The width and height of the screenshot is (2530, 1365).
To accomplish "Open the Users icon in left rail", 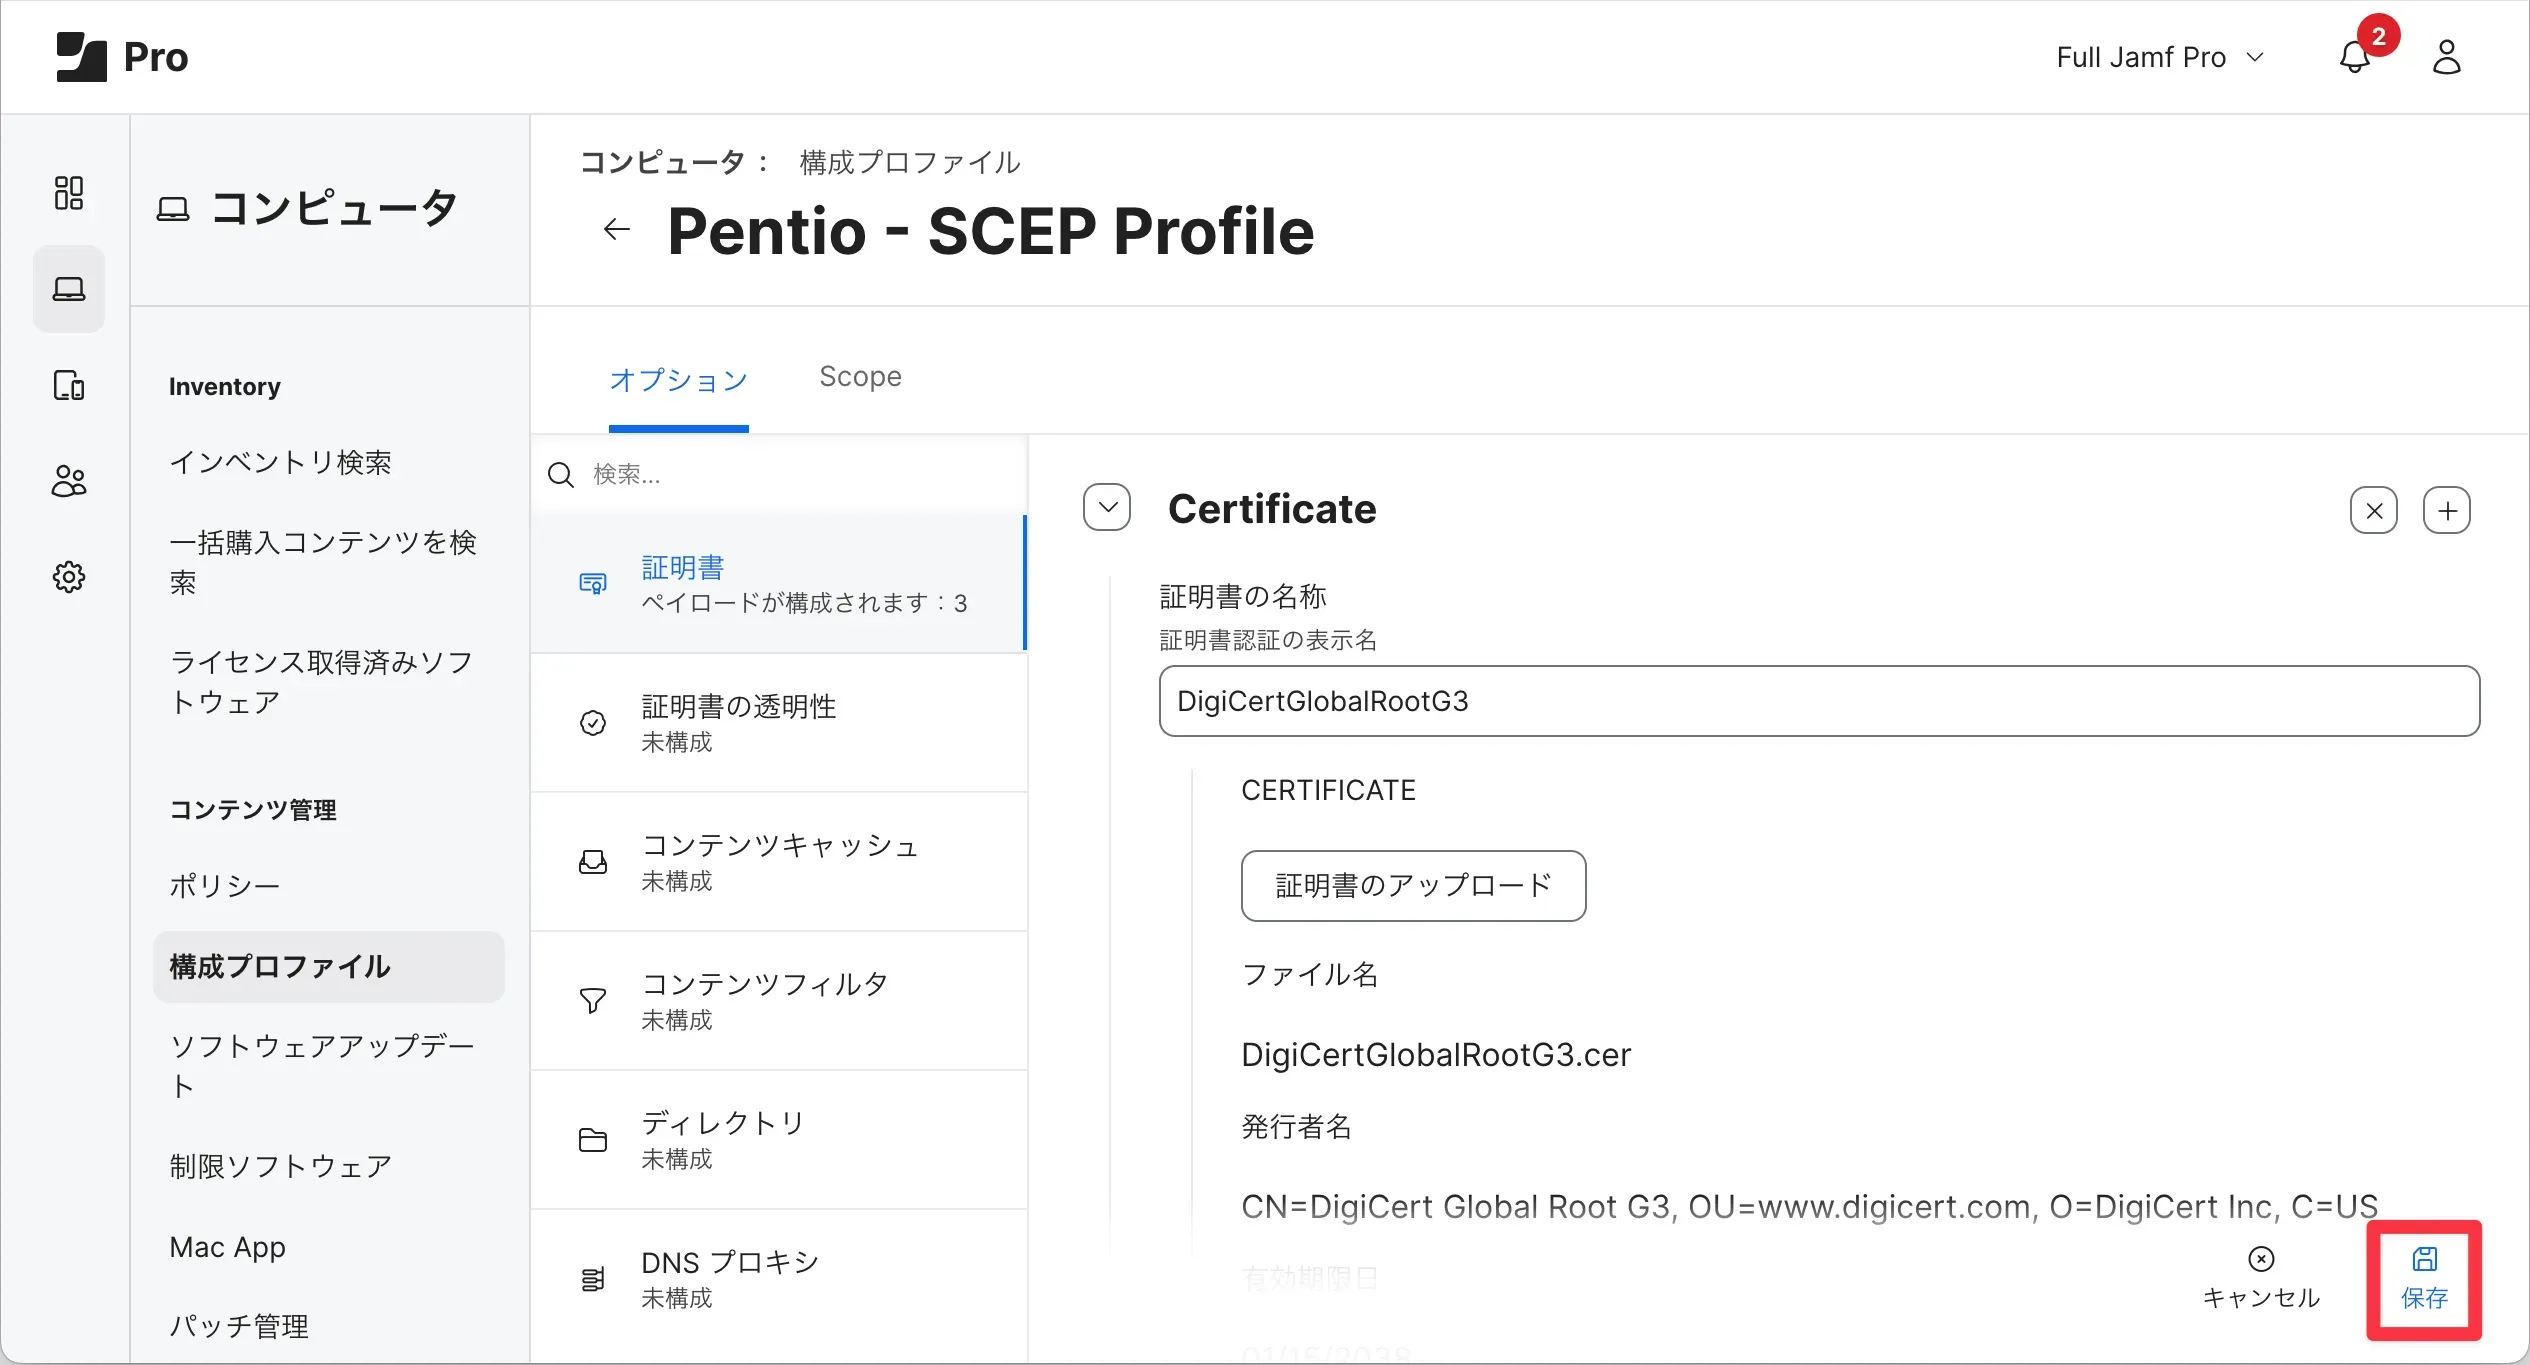I will coord(68,481).
